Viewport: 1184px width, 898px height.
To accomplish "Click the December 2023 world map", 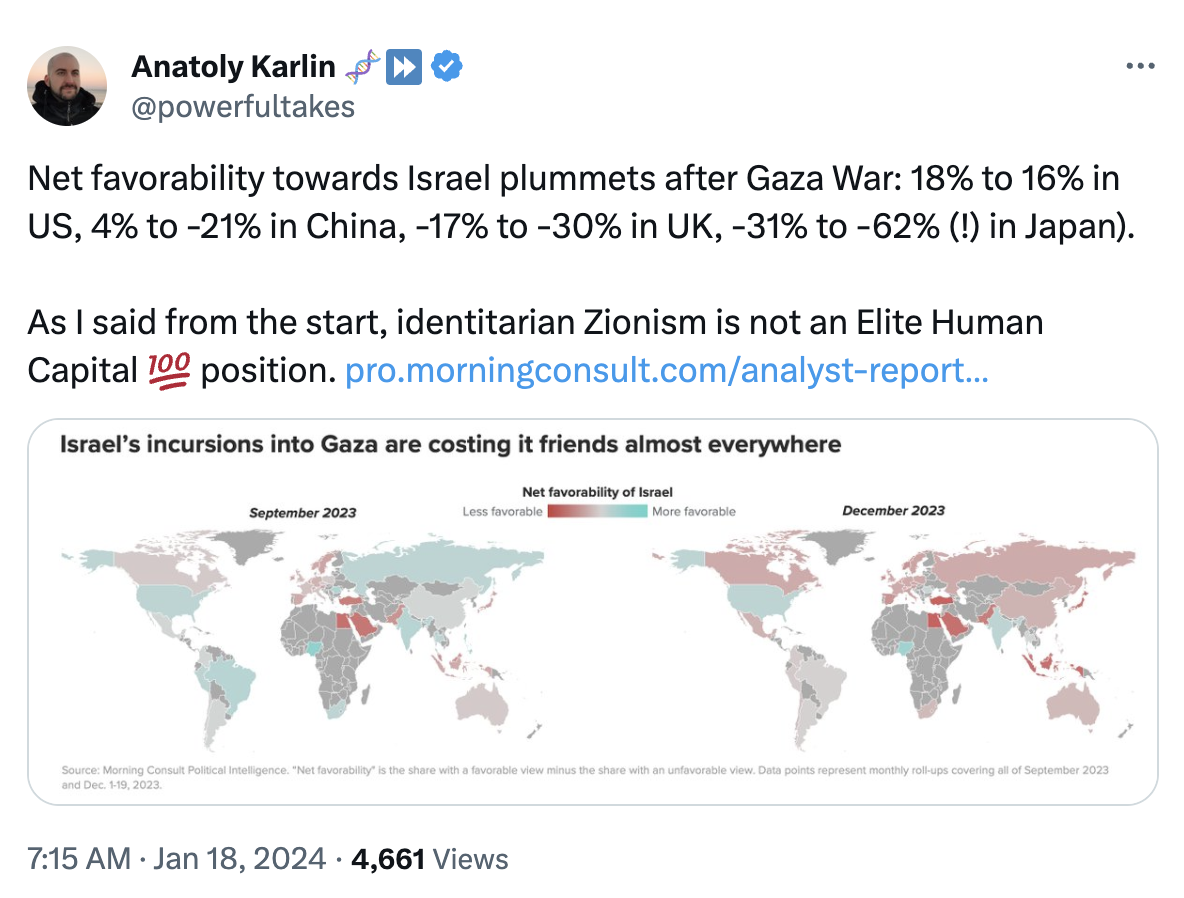I will coord(895,640).
